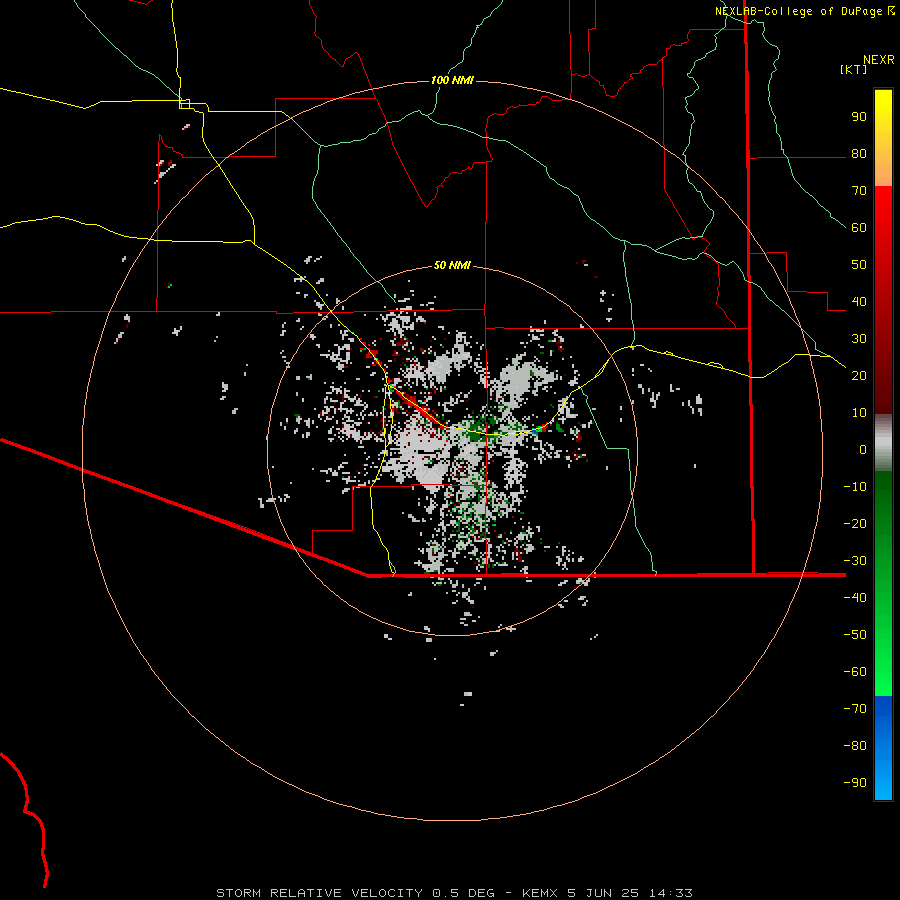Click the -20 value on the velocity scale
Viewport: 900px width, 900px height.
pos(855,523)
